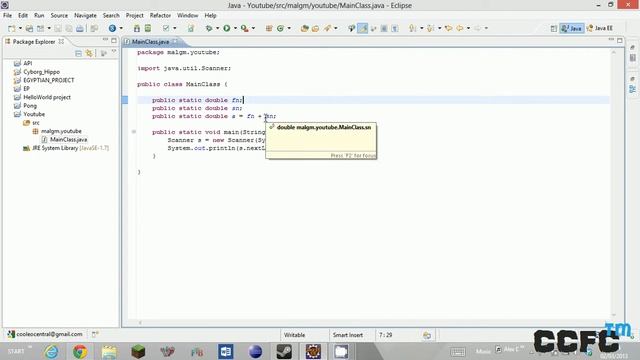Open dropdown next to Debug icon
This screenshot has height=360, width=640.
point(217,28)
